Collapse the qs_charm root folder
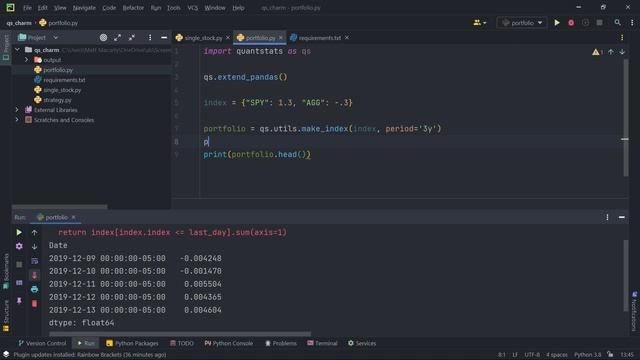The image size is (640, 360). tap(17, 50)
